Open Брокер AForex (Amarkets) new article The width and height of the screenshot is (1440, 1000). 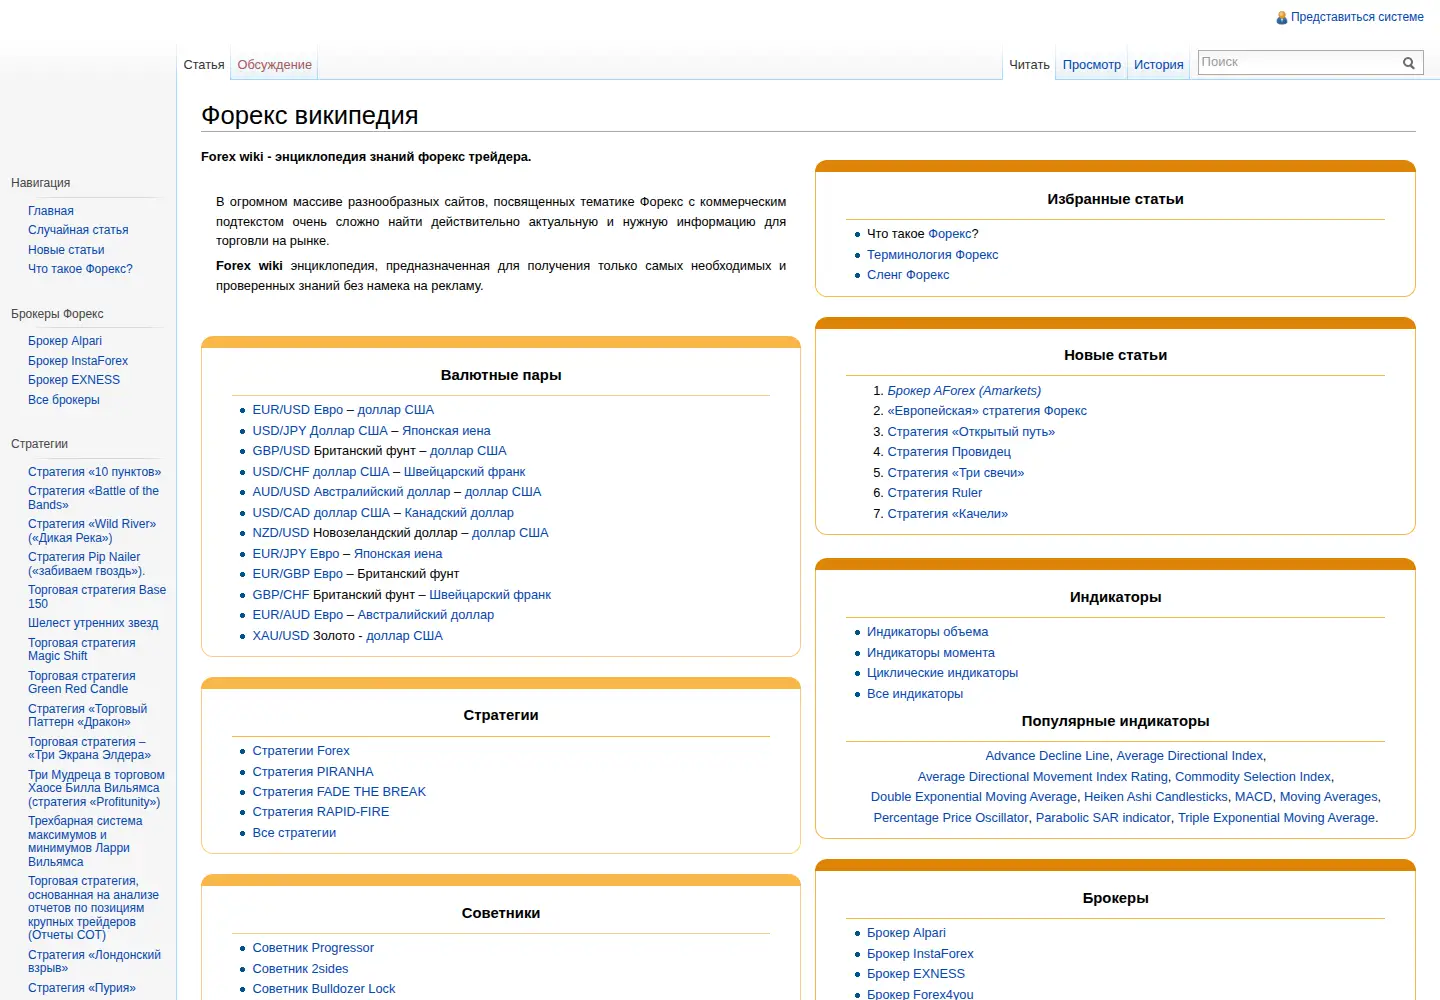pyautogui.click(x=964, y=391)
